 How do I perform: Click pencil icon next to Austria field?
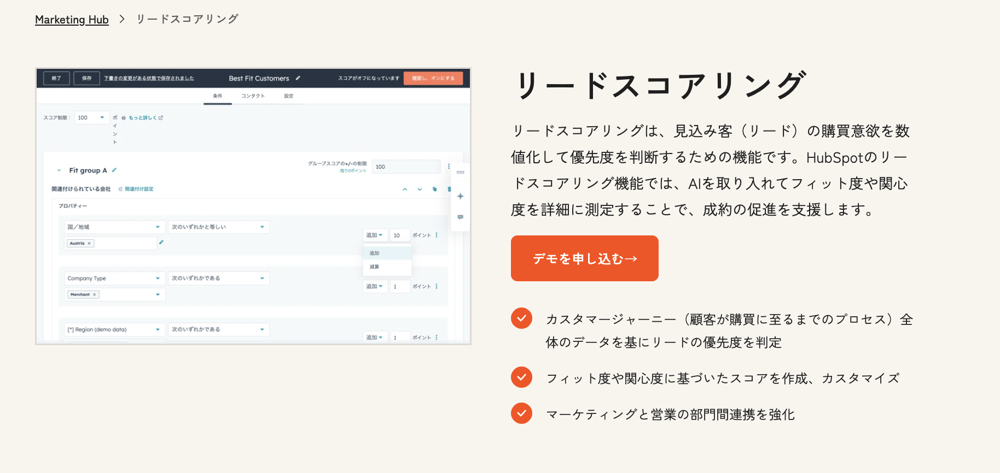tap(161, 242)
